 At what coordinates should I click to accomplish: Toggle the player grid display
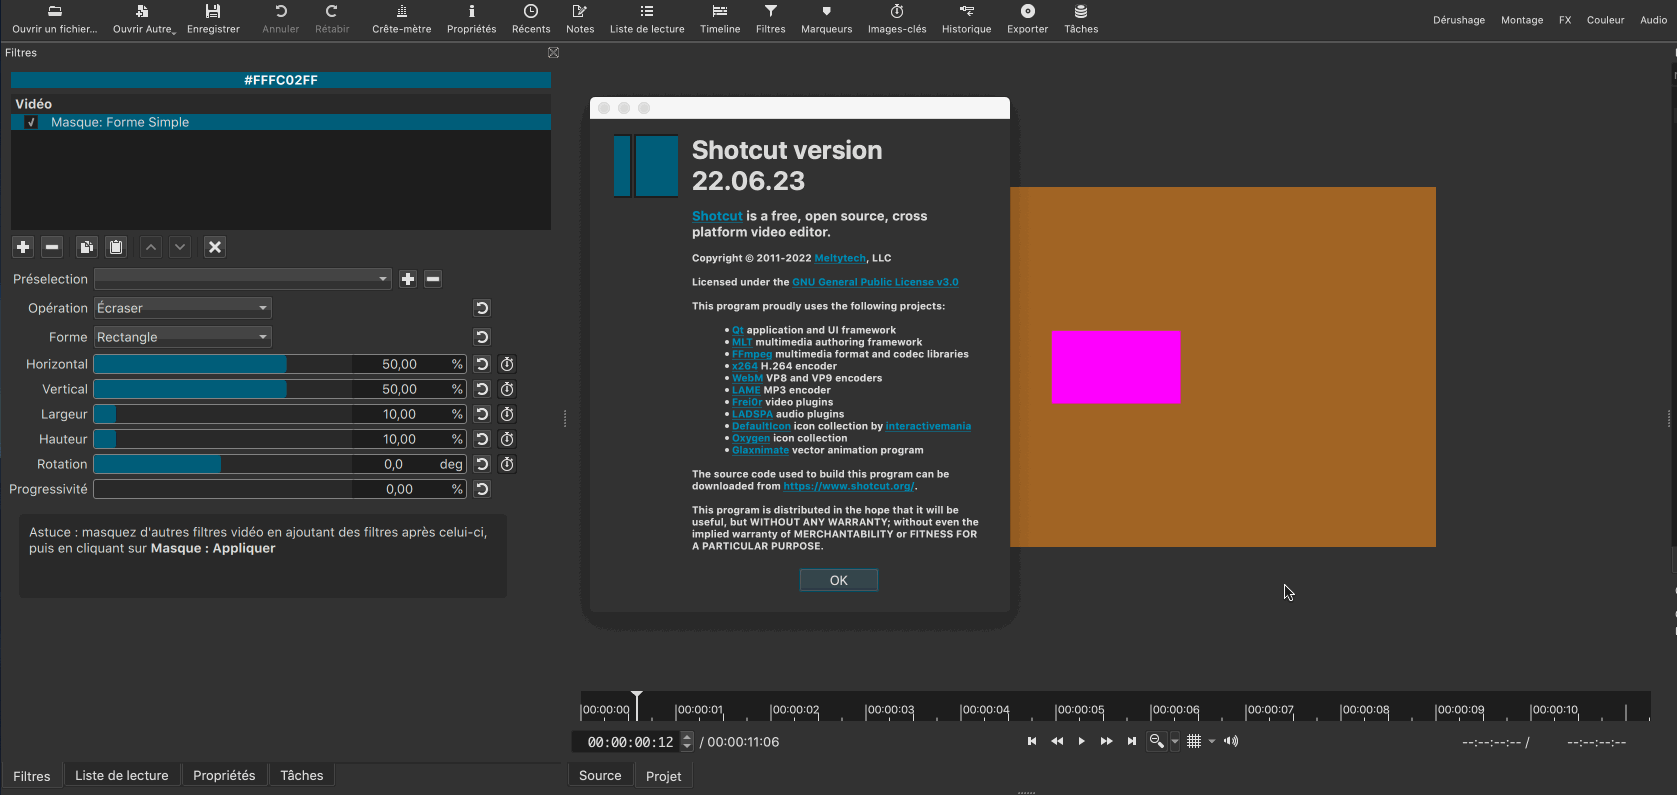(x=1194, y=741)
